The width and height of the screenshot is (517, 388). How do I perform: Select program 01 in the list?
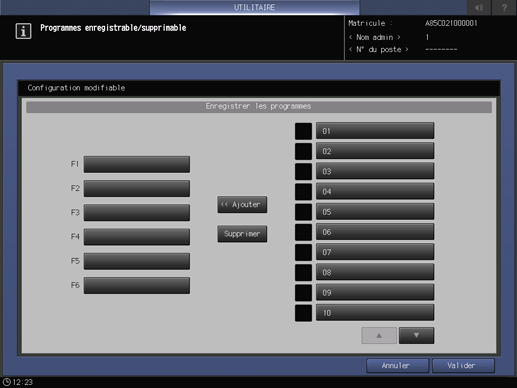[375, 131]
